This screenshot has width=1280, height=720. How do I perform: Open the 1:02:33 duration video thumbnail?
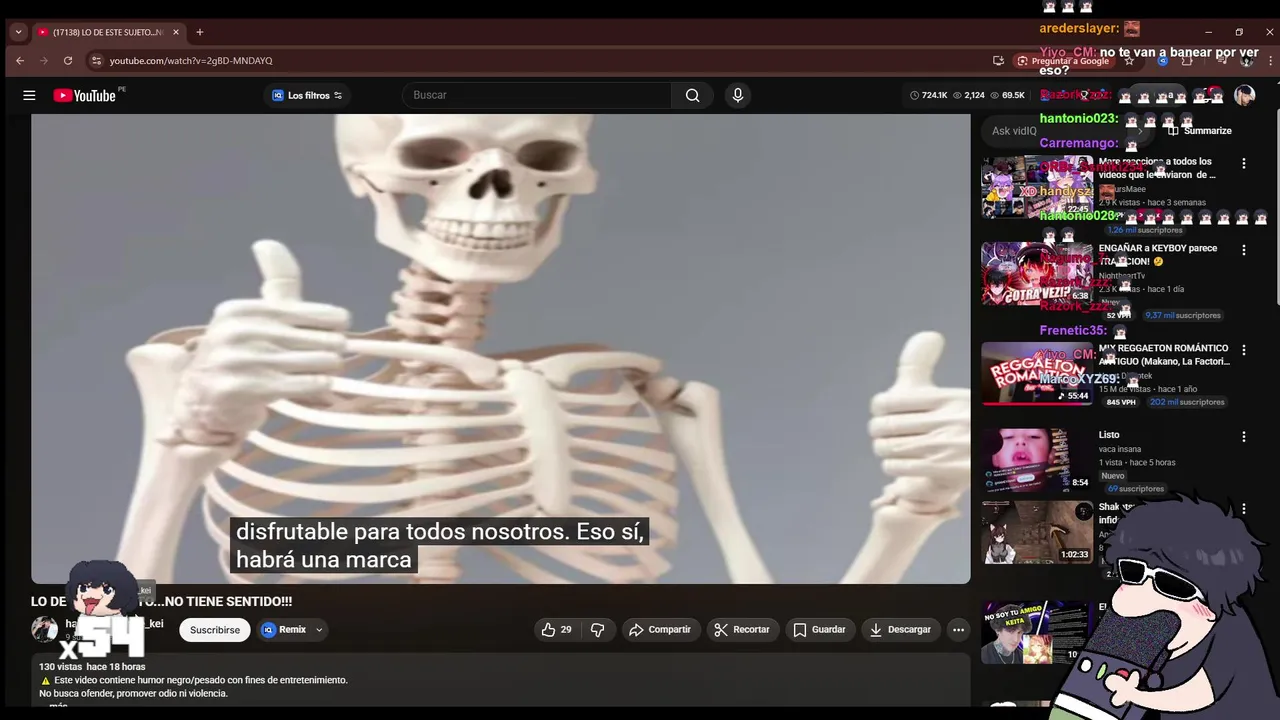tap(1037, 532)
